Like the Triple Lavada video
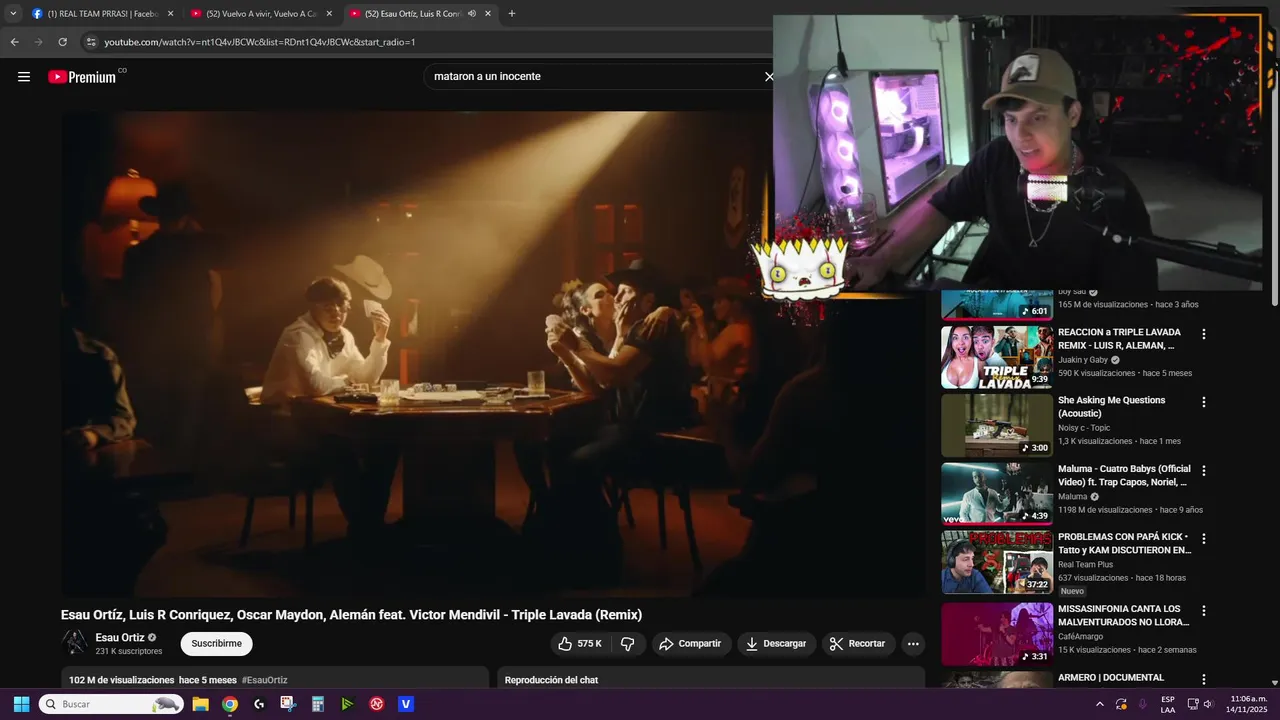Viewport: 1280px width, 720px height. (580, 644)
